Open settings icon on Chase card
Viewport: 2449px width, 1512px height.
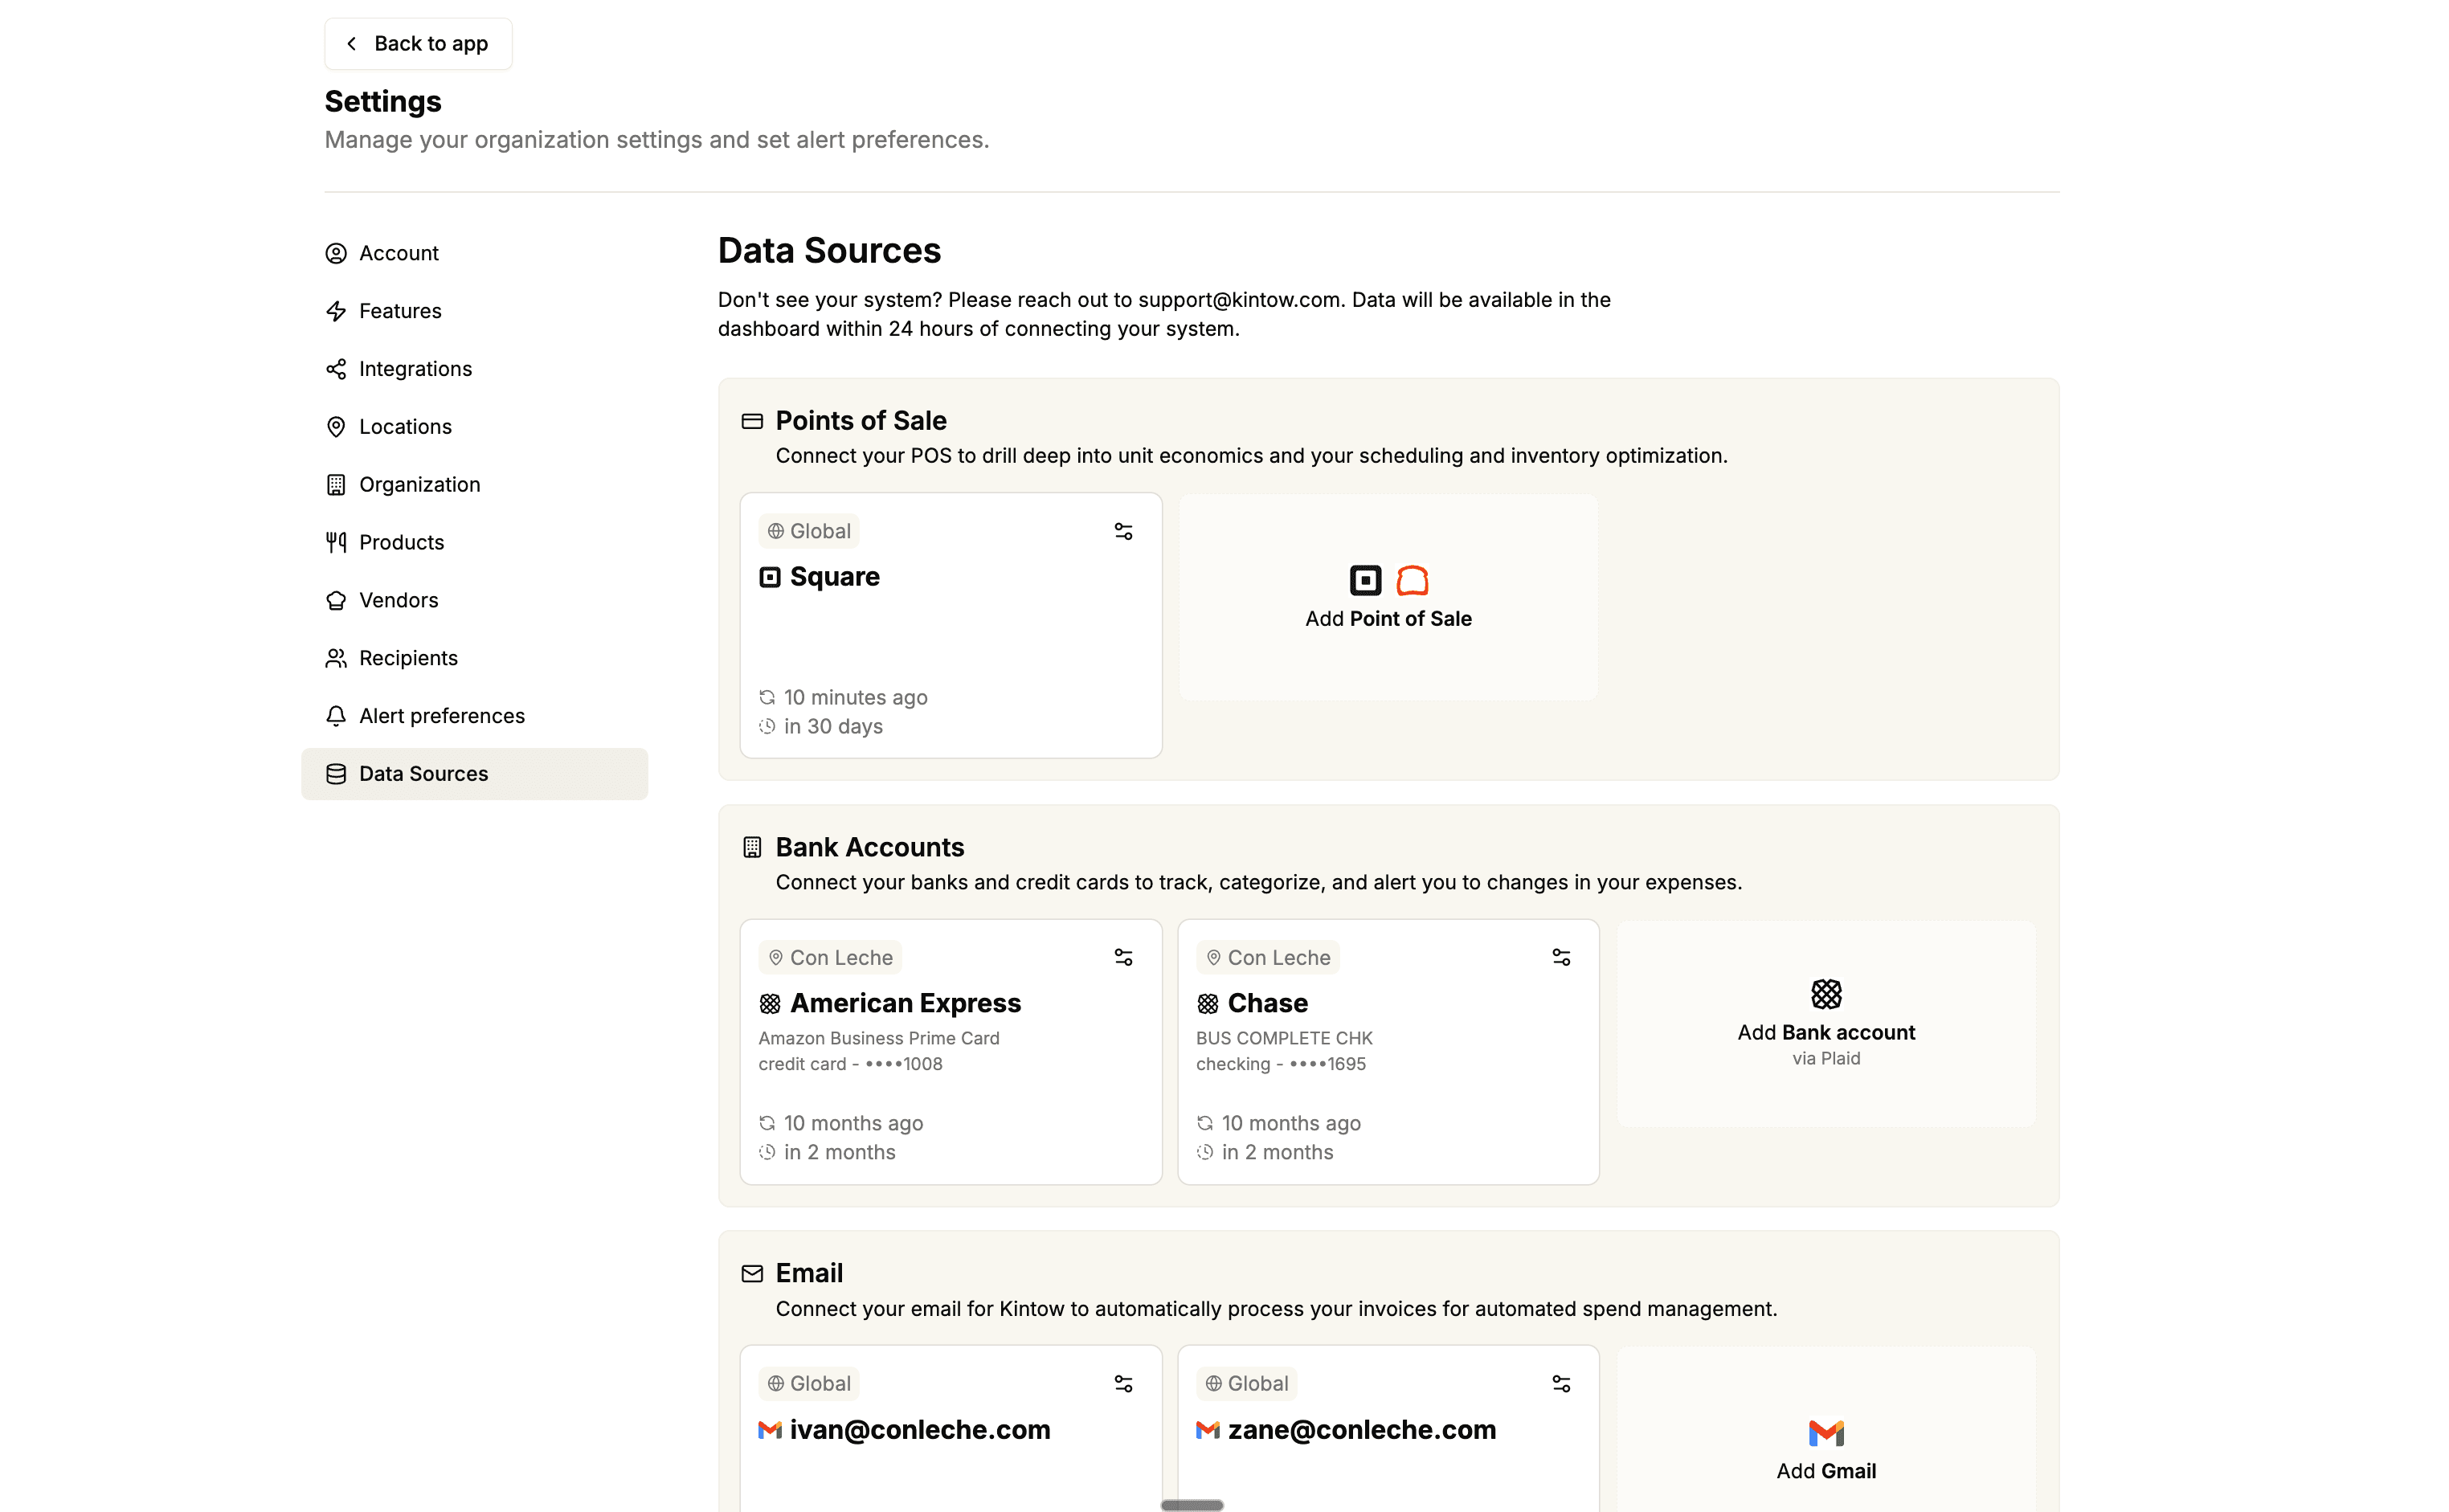1560,957
